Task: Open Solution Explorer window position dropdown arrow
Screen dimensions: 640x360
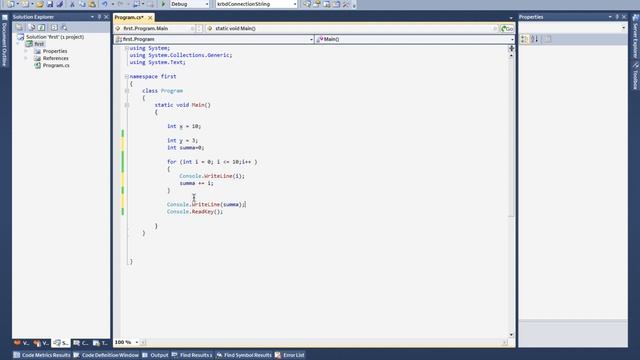Action: point(92,17)
